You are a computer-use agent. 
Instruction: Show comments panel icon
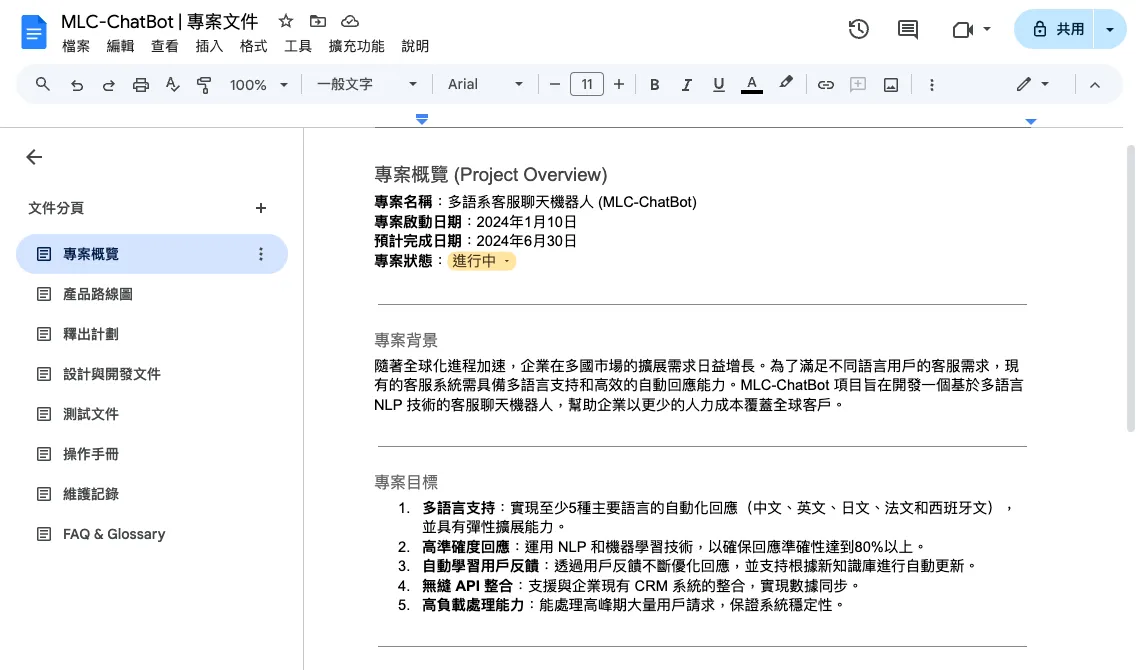click(x=907, y=29)
